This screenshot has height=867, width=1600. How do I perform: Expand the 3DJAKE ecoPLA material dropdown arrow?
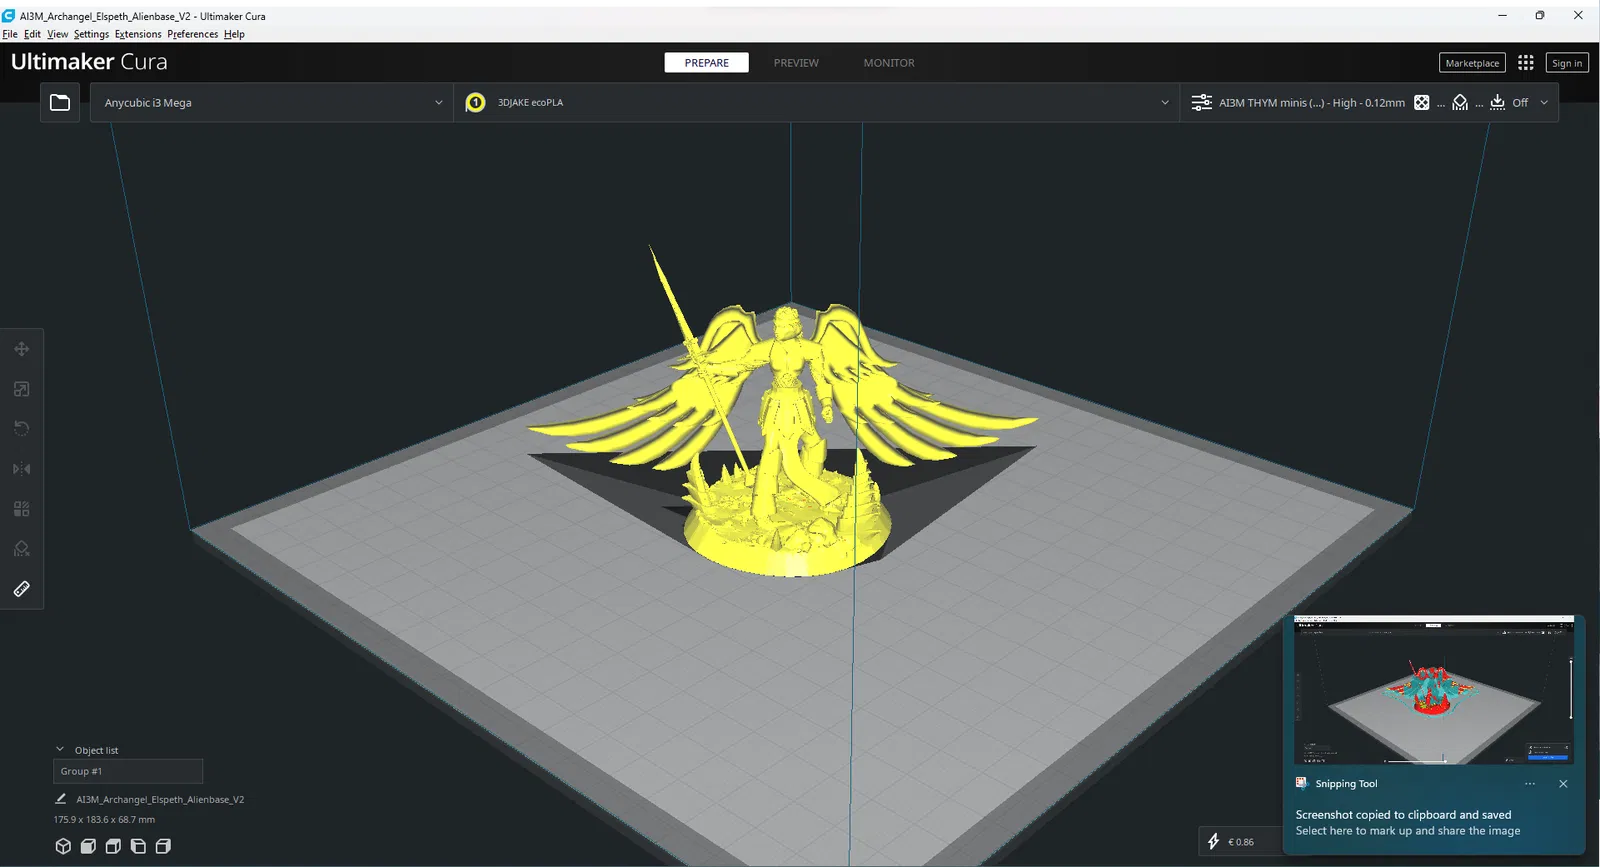[x=1164, y=102]
